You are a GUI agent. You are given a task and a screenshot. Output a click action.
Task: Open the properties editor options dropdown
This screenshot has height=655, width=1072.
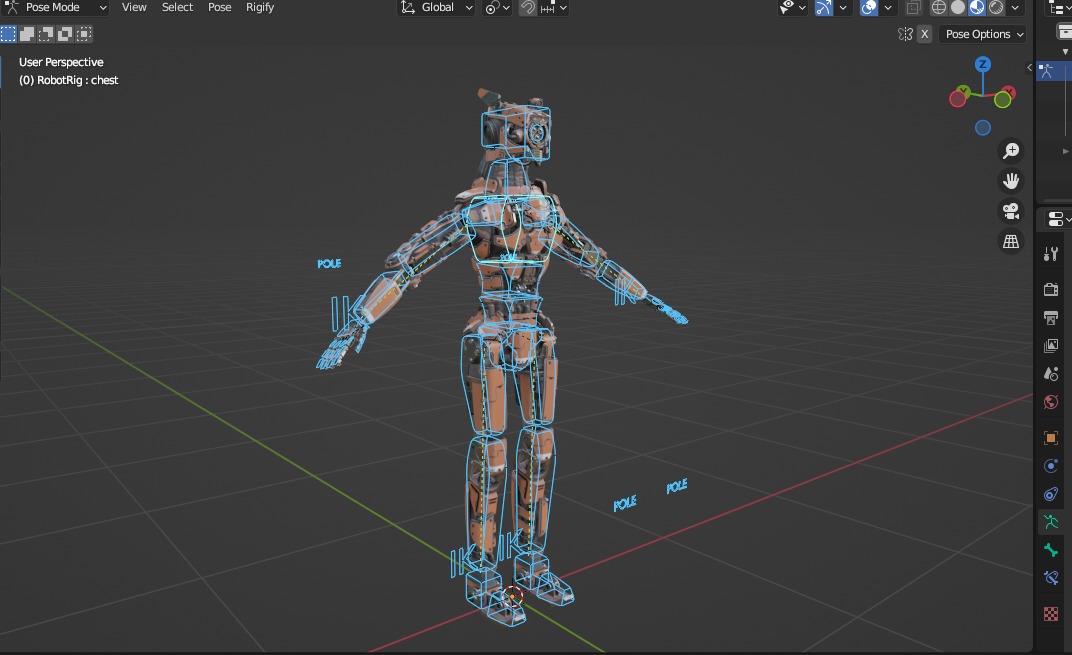point(1058,219)
